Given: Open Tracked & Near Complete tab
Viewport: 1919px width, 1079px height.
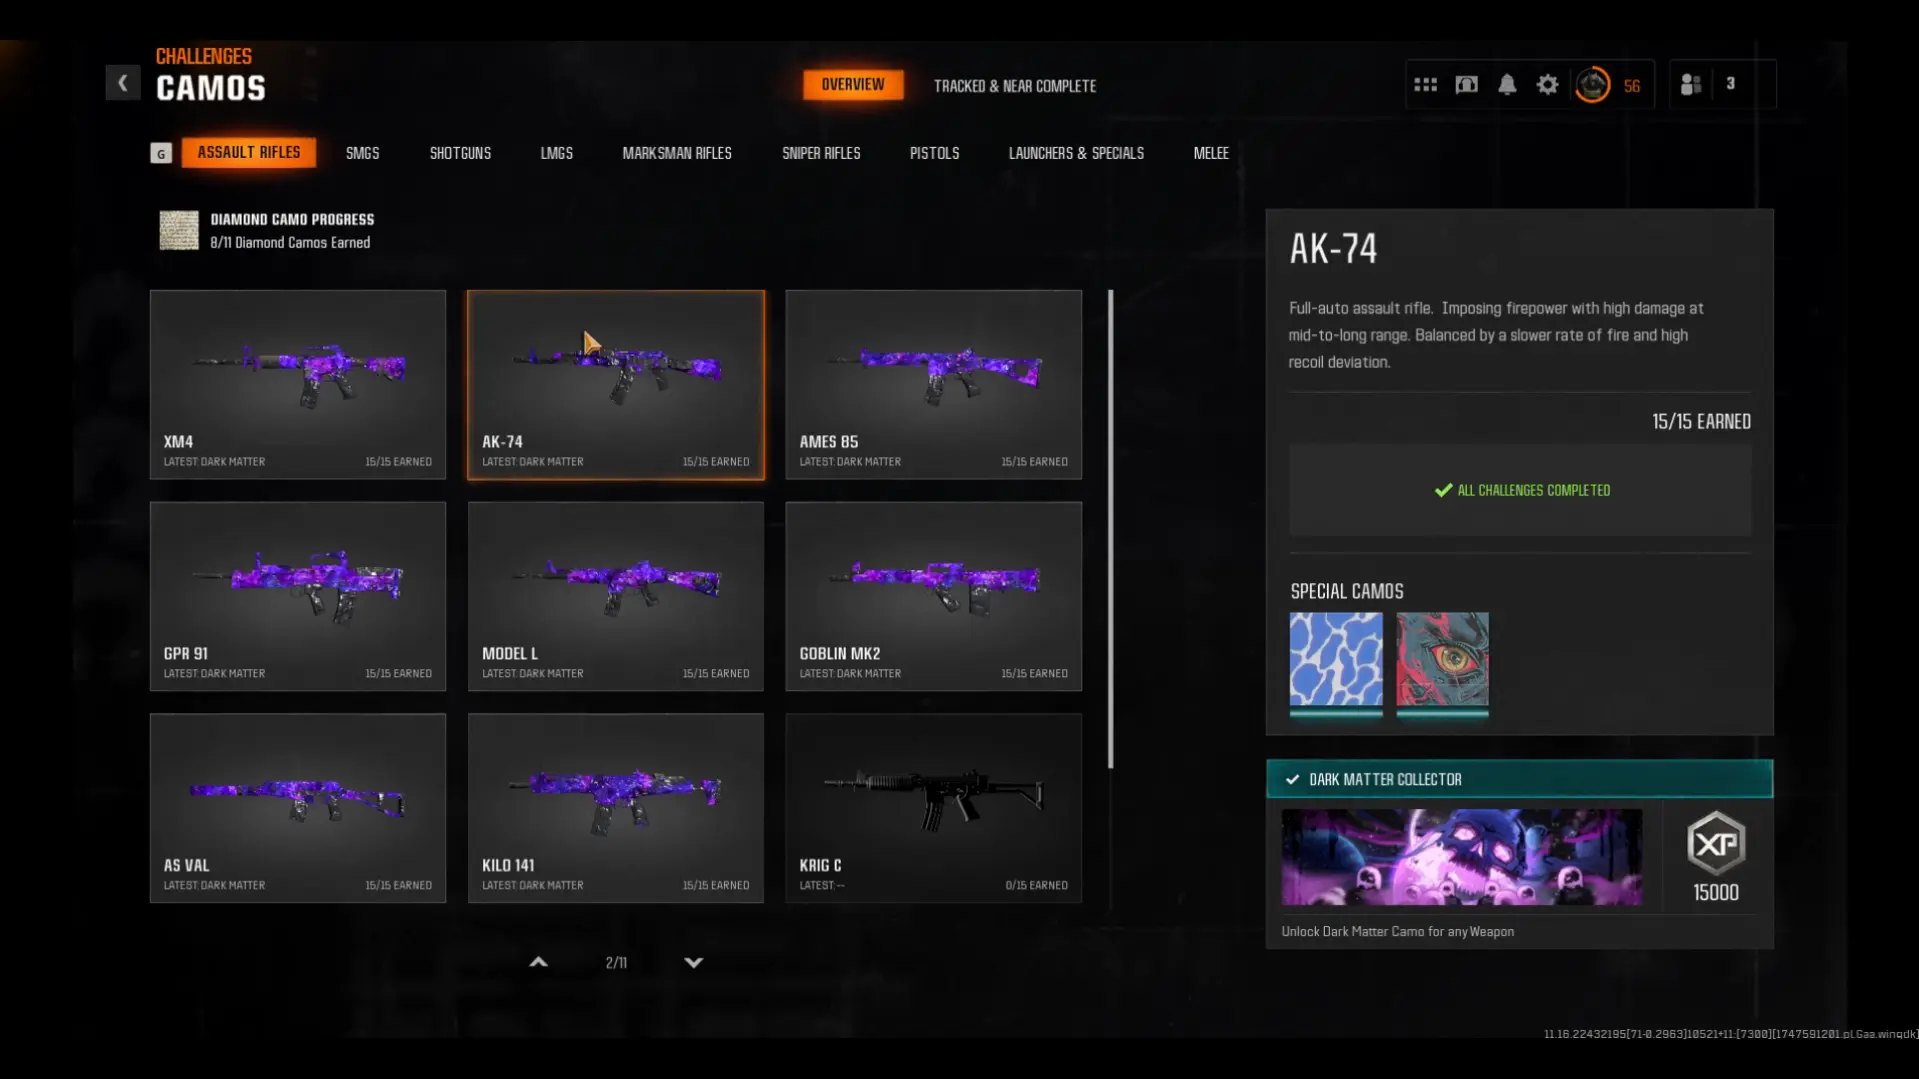Looking at the screenshot, I should tap(1015, 86).
